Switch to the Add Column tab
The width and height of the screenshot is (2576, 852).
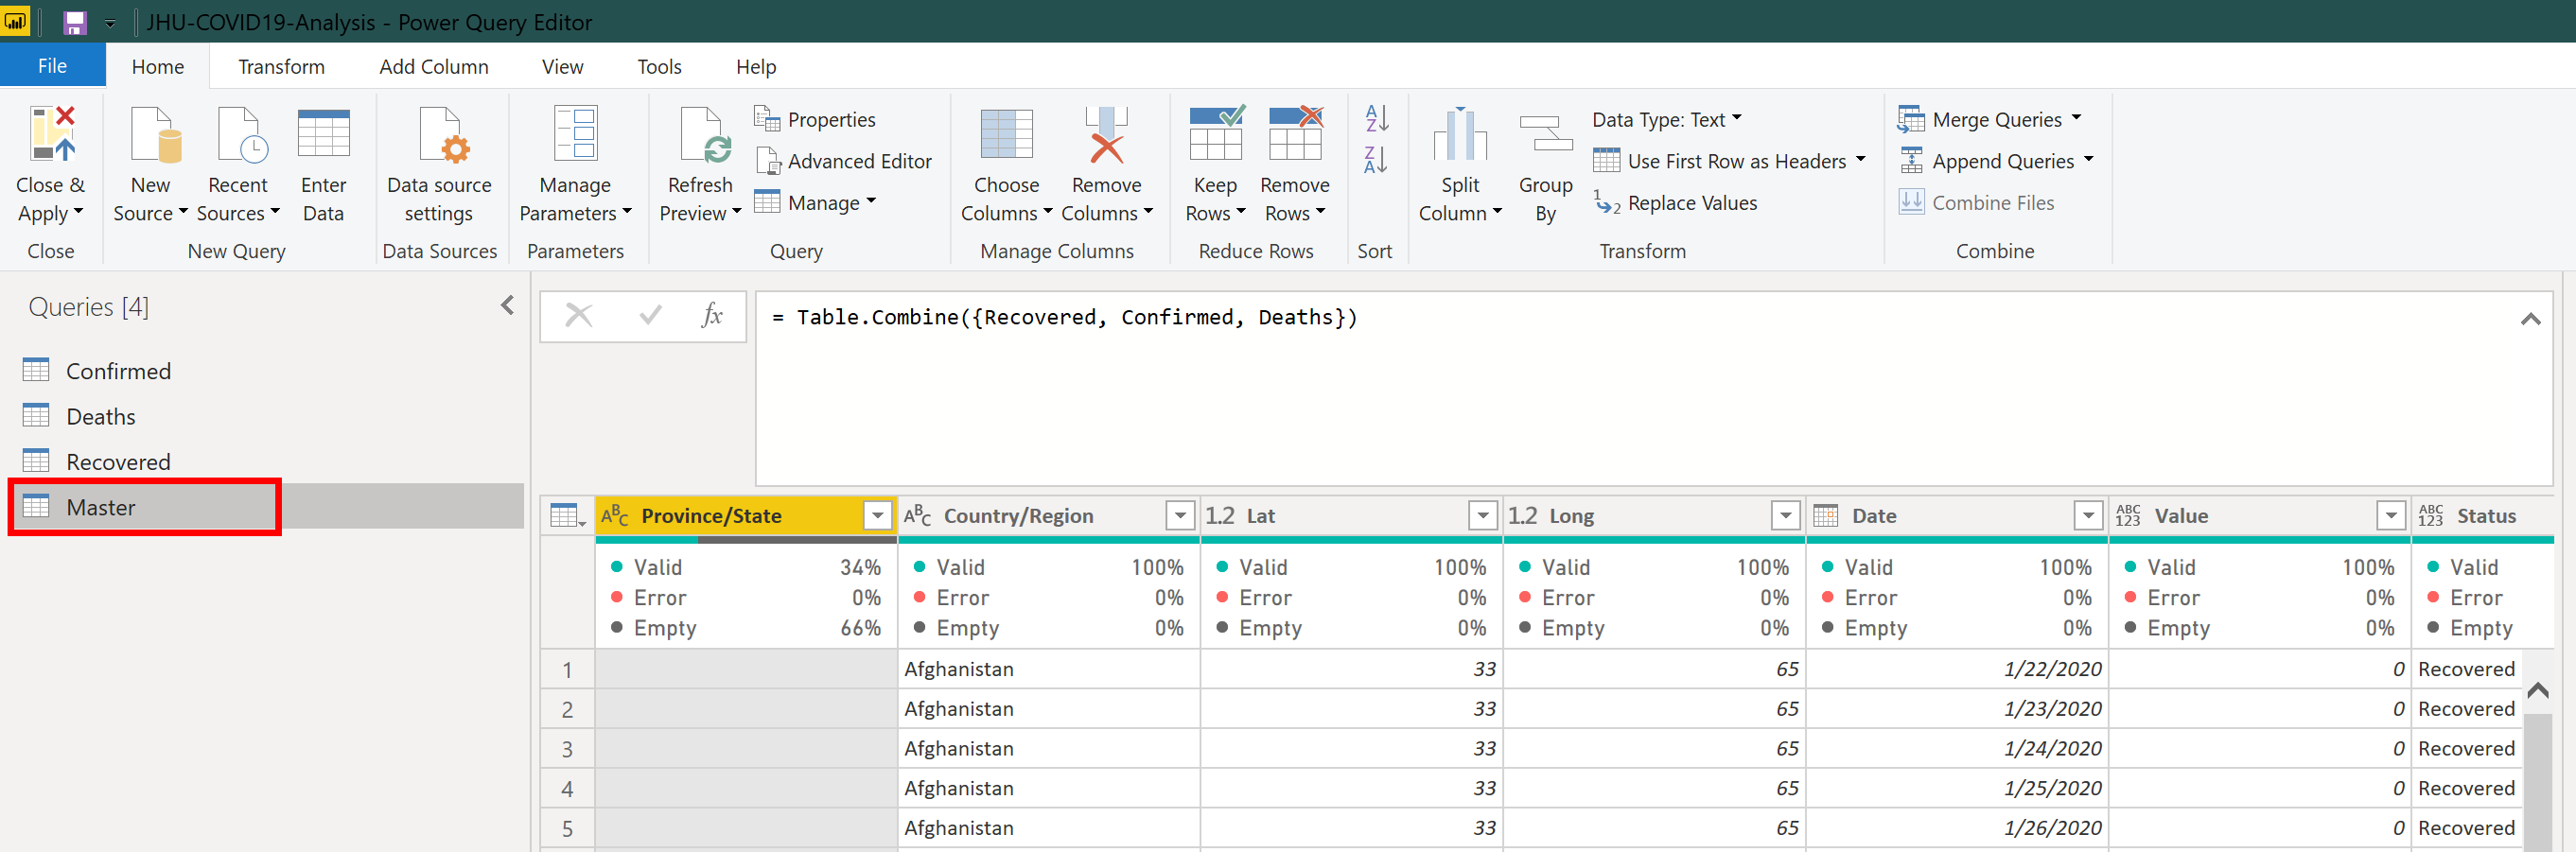click(434, 66)
